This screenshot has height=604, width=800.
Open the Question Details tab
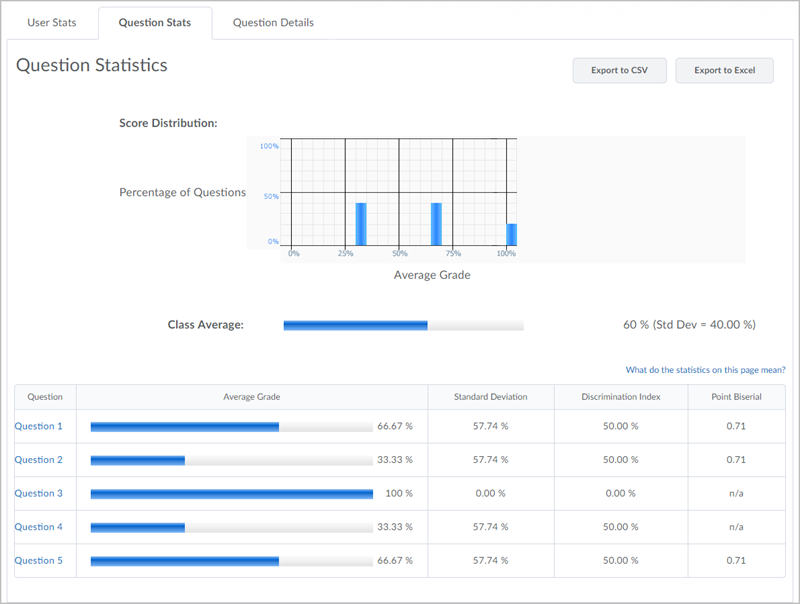(x=273, y=22)
